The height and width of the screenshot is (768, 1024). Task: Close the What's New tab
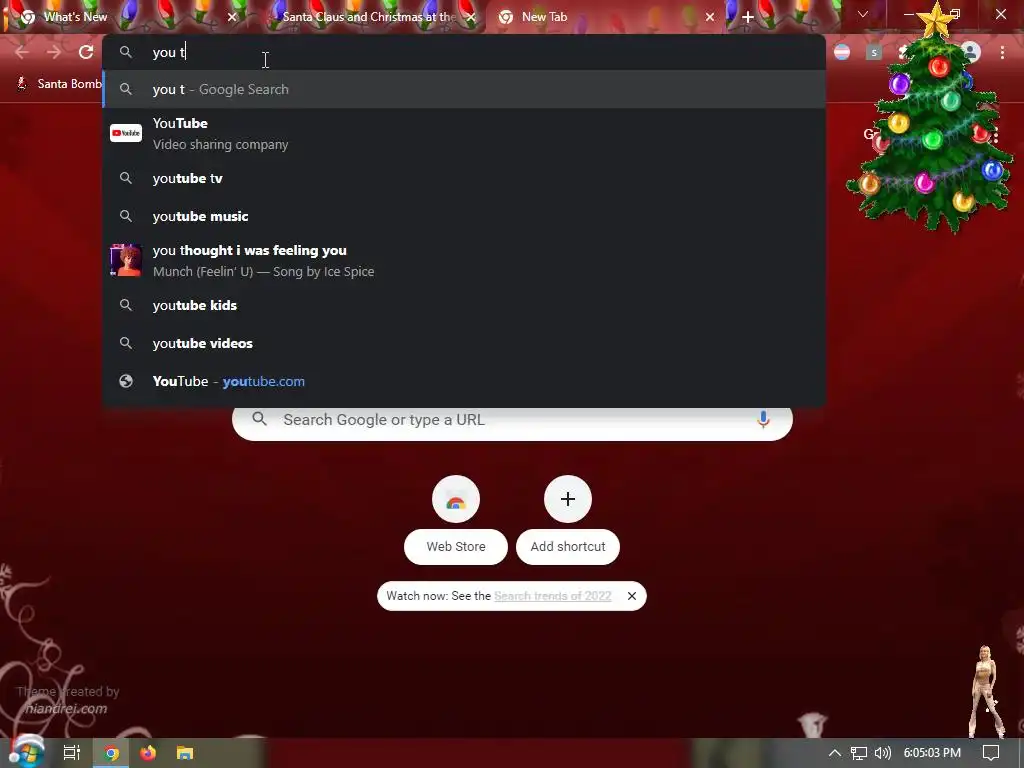232,17
